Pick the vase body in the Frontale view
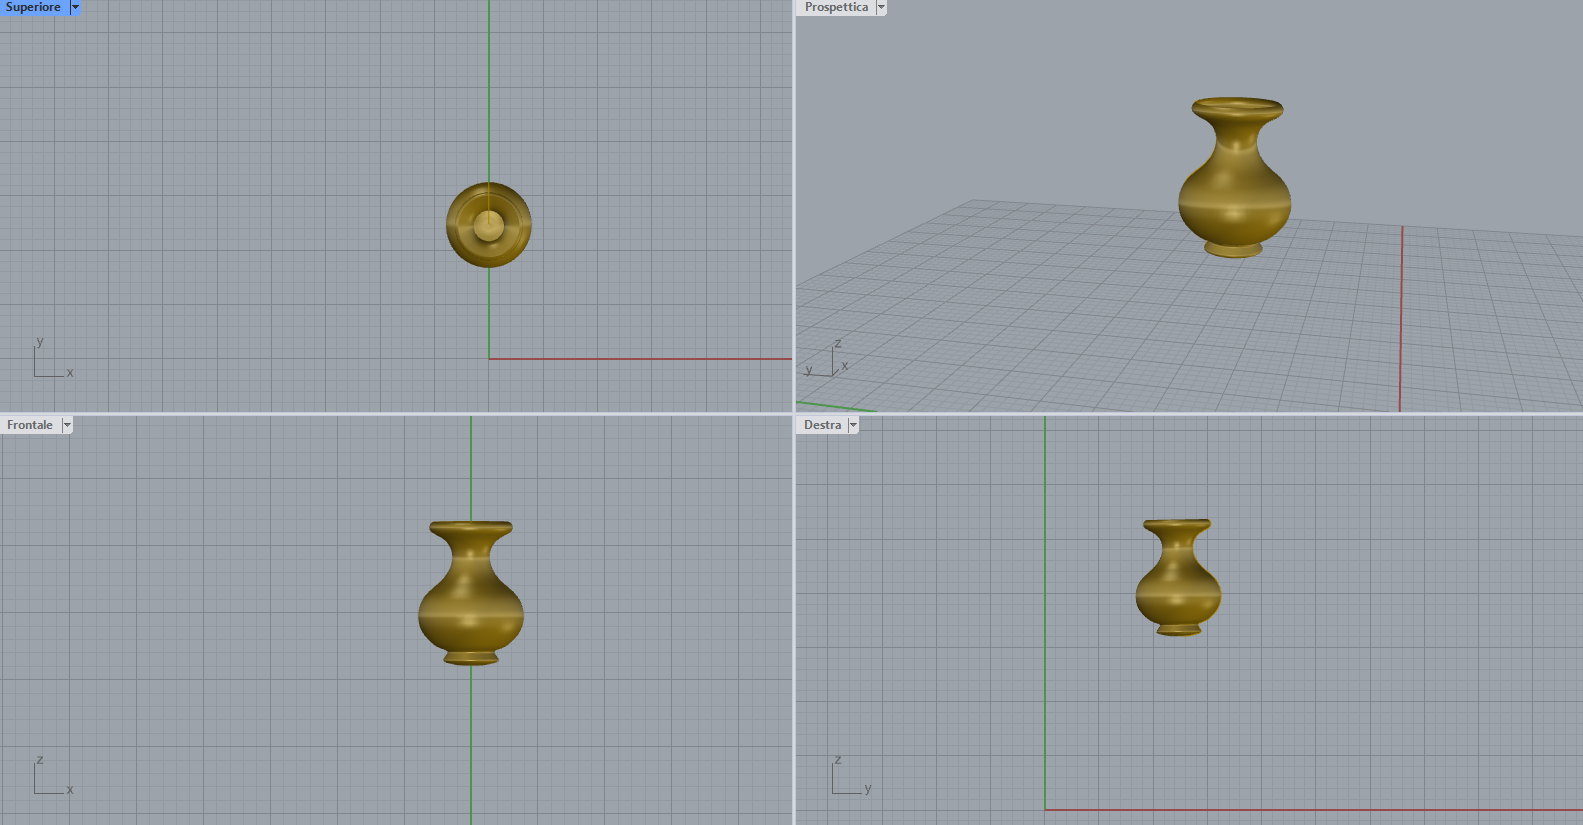 tap(470, 605)
